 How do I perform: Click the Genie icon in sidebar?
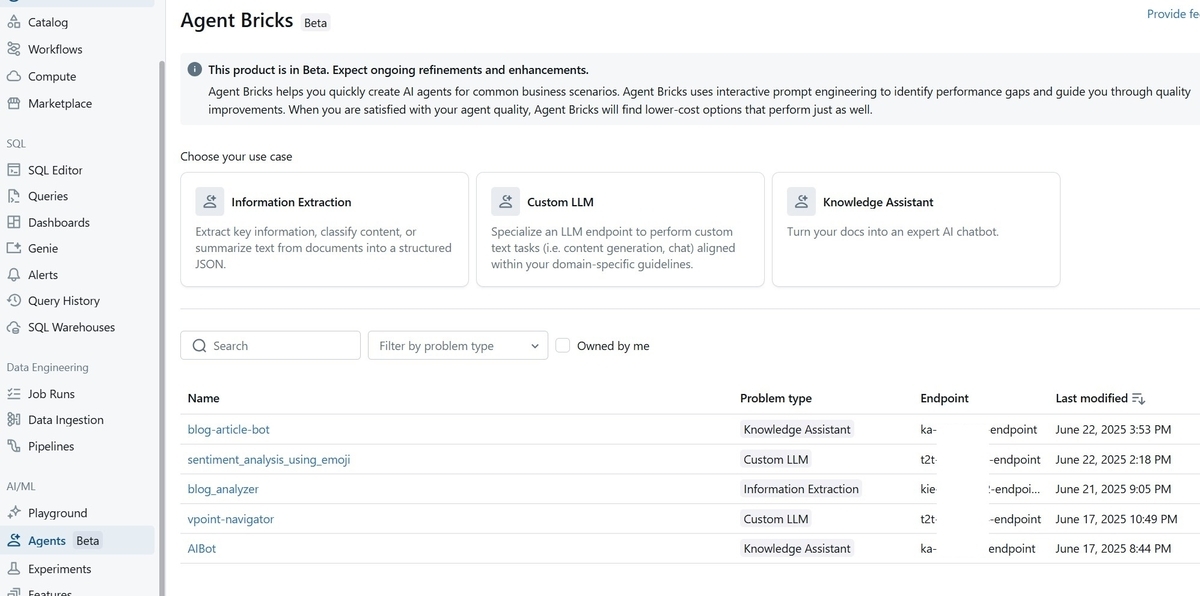(x=14, y=248)
